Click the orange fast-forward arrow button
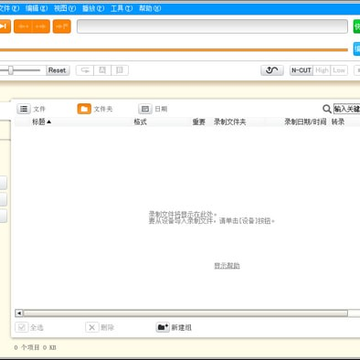The height and width of the screenshot is (360, 360). (x=41, y=27)
